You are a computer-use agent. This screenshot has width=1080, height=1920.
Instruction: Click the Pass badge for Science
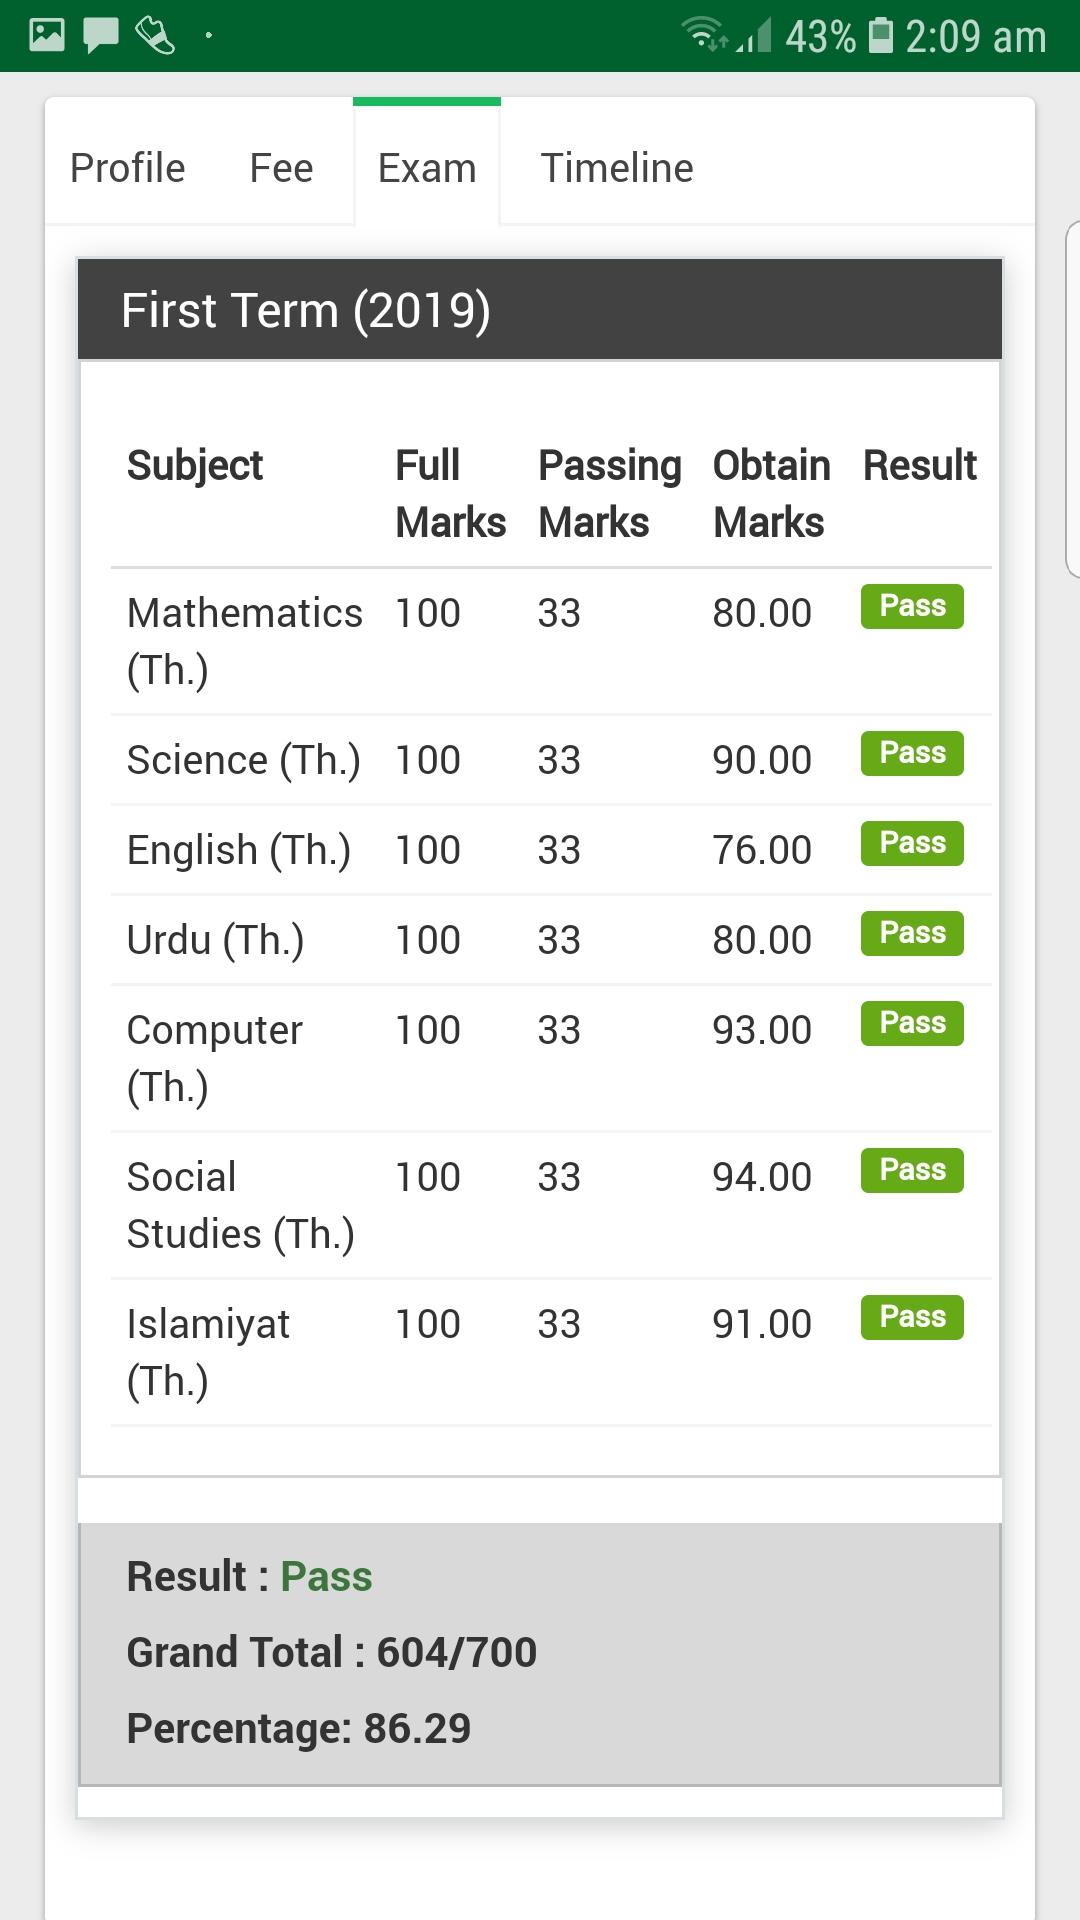tap(912, 753)
